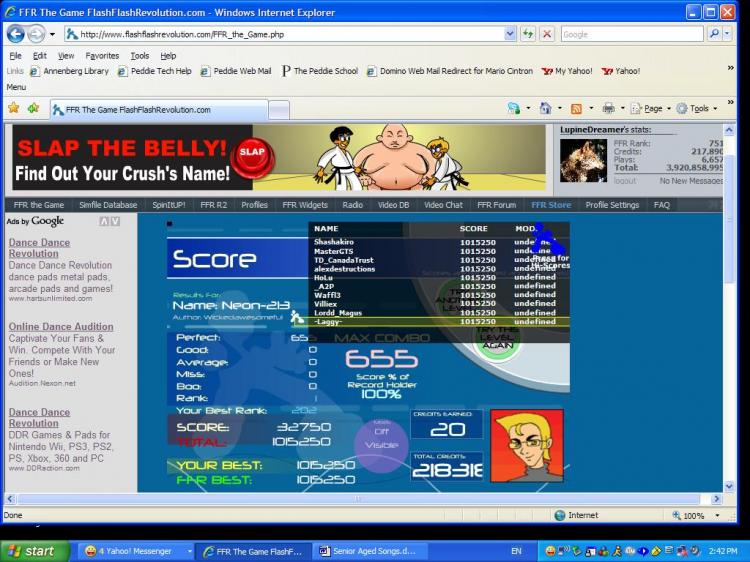This screenshot has width=750, height=562.
Task: Click the blond character portrait
Action: pyautogui.click(x=527, y=446)
